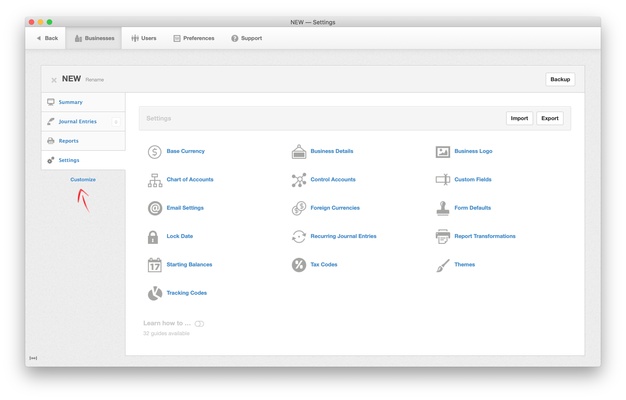The image size is (626, 400).
Task: Click the Lock Date padlock icon
Action: click(x=153, y=237)
